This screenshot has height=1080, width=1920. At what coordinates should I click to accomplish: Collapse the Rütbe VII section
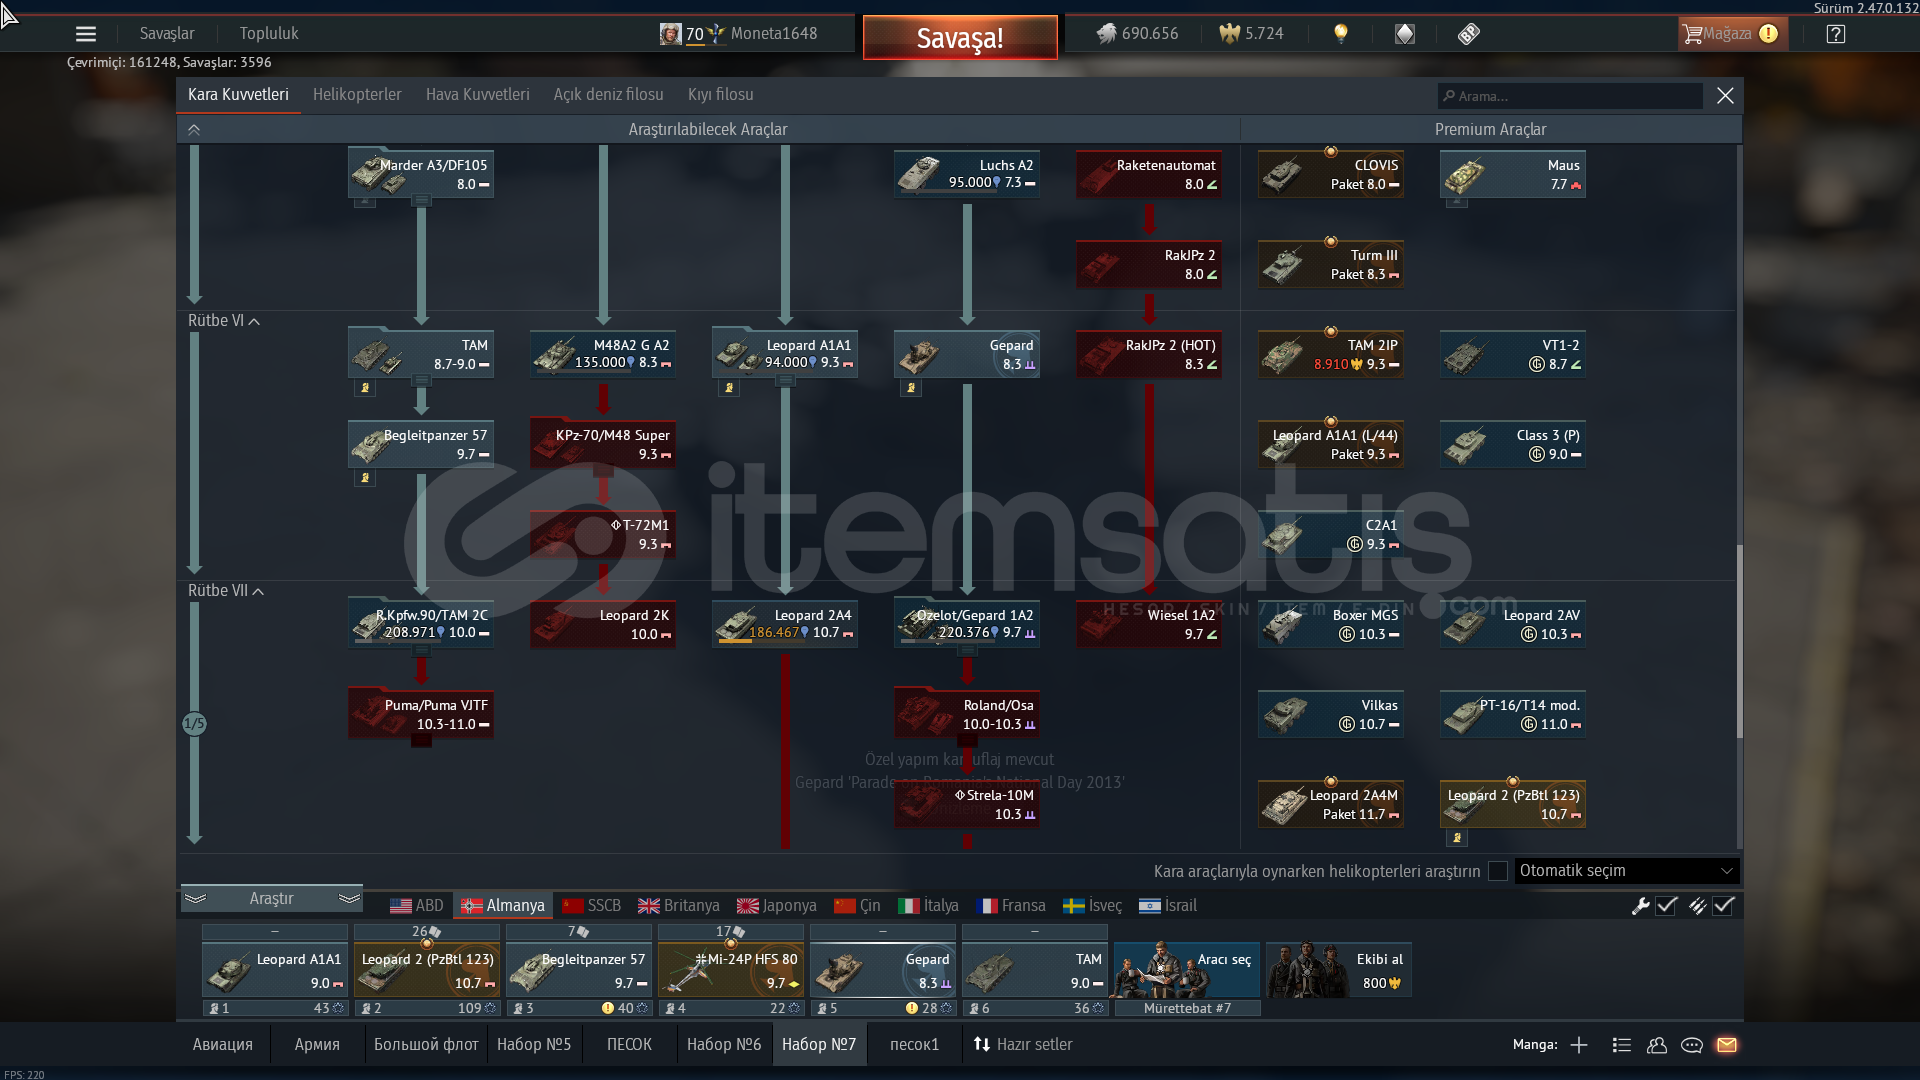226,591
